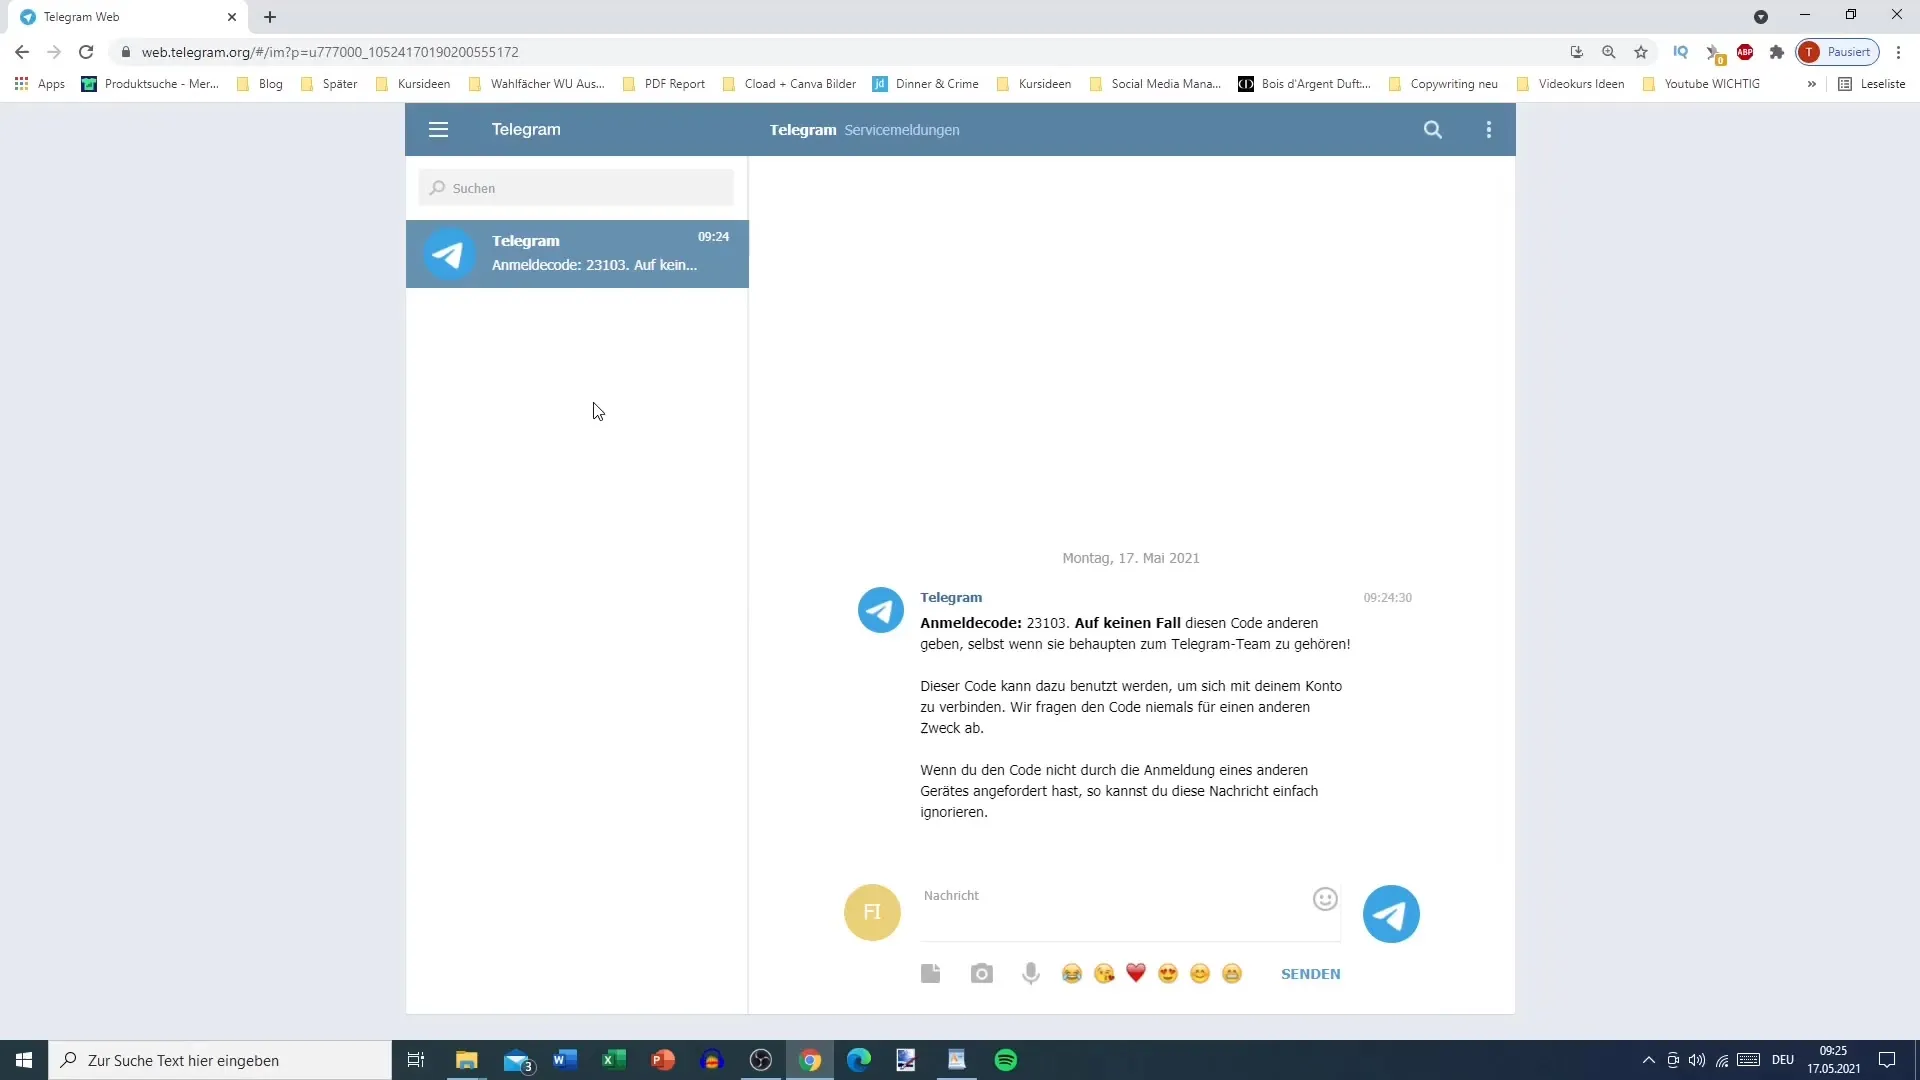Click the Telegram avatar beside the message
1920x1080 pixels.
click(881, 610)
